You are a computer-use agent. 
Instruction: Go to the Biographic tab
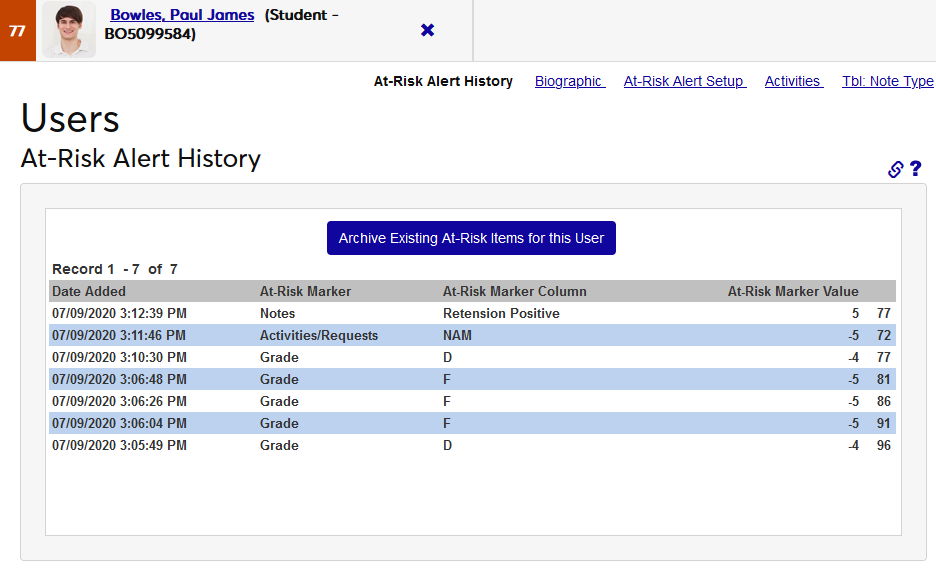click(x=569, y=81)
